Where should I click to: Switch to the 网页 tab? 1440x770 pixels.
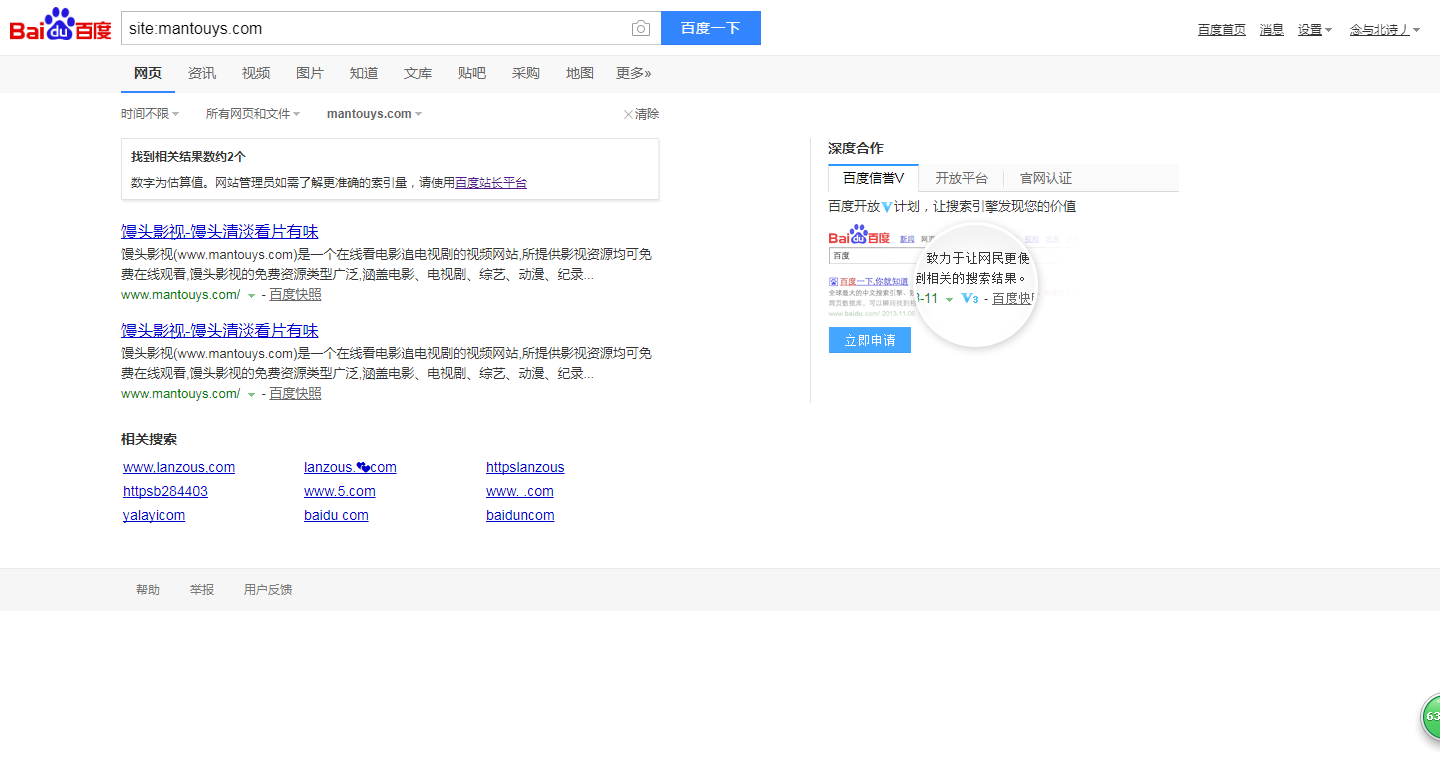(148, 73)
